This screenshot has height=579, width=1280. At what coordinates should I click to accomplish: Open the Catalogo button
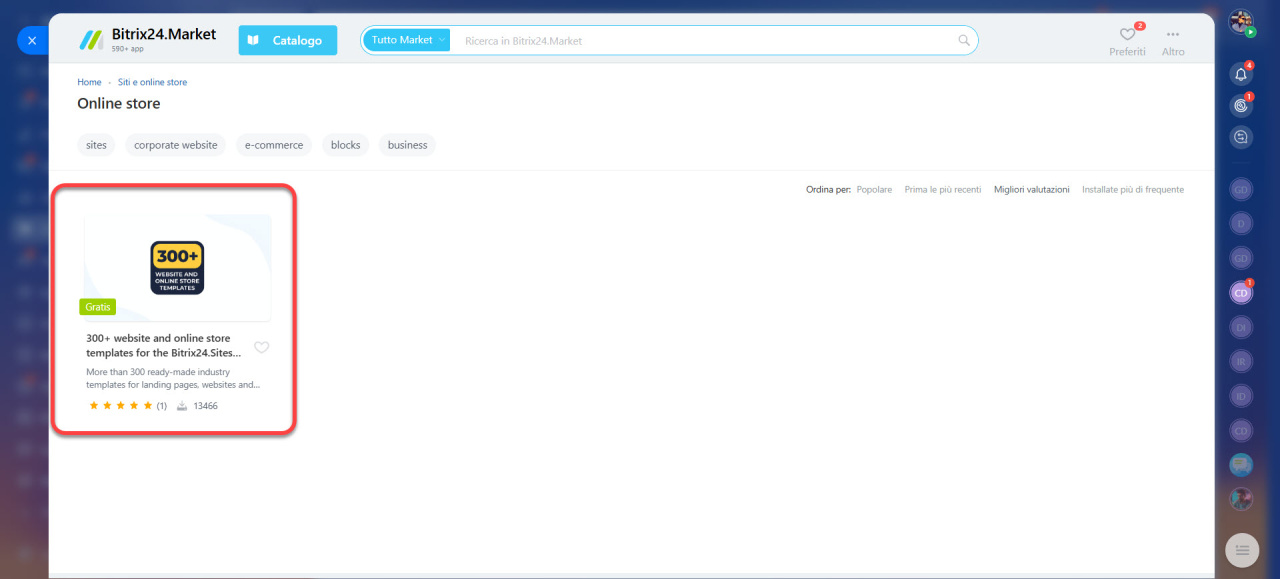288,40
